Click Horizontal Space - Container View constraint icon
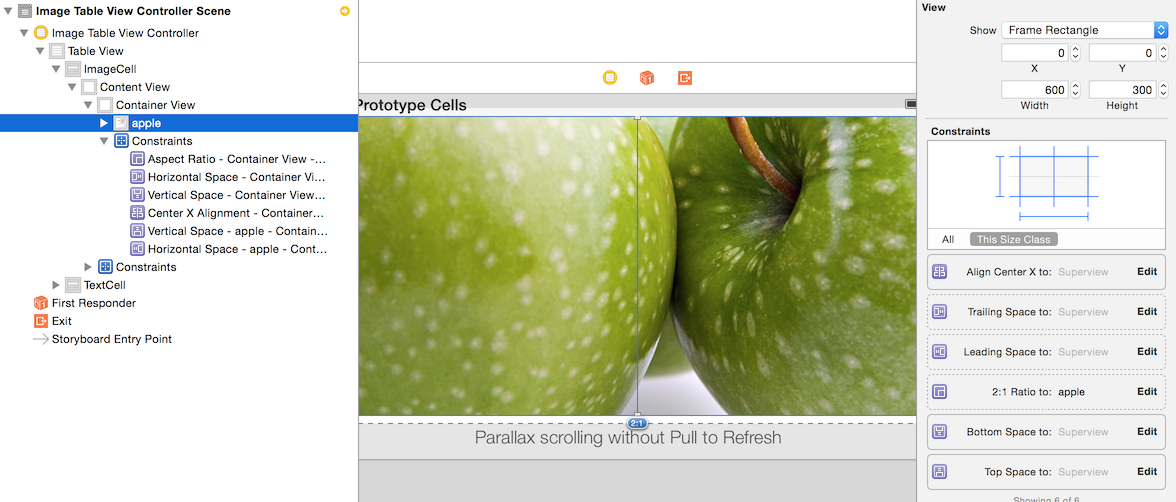Screen dimensions: 1176x502 click(137, 177)
